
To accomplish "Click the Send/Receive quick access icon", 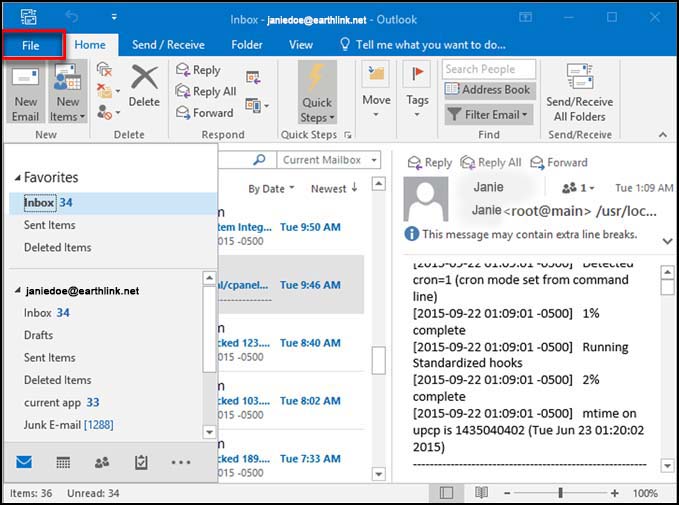I will tap(29, 17).
